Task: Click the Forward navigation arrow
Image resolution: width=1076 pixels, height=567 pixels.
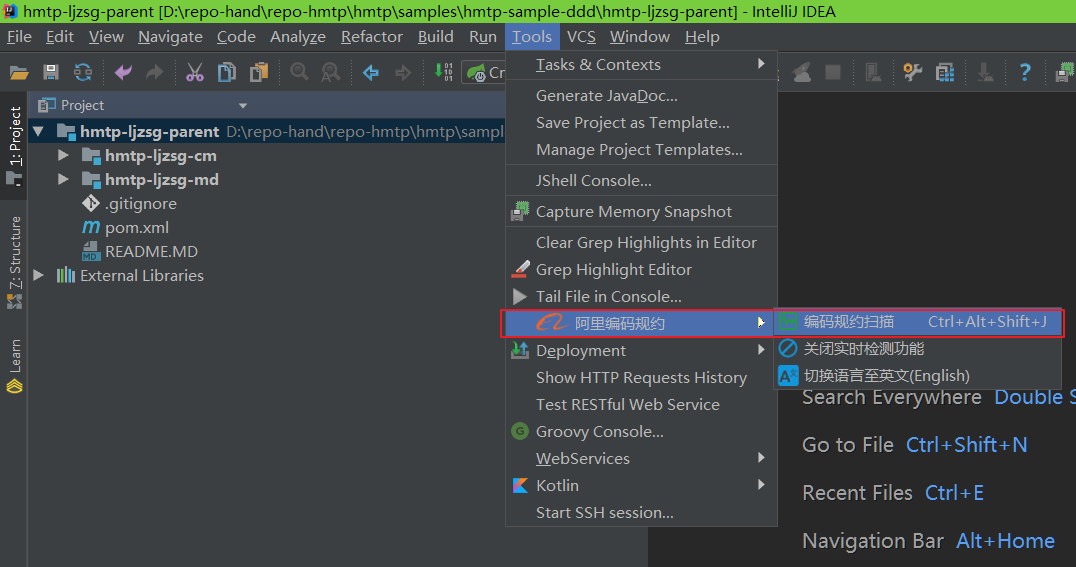Action: [404, 72]
